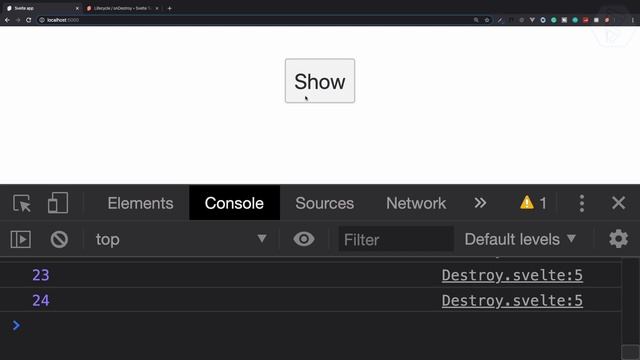Select the Console tab
Screen dimensions: 640x360
(234, 203)
